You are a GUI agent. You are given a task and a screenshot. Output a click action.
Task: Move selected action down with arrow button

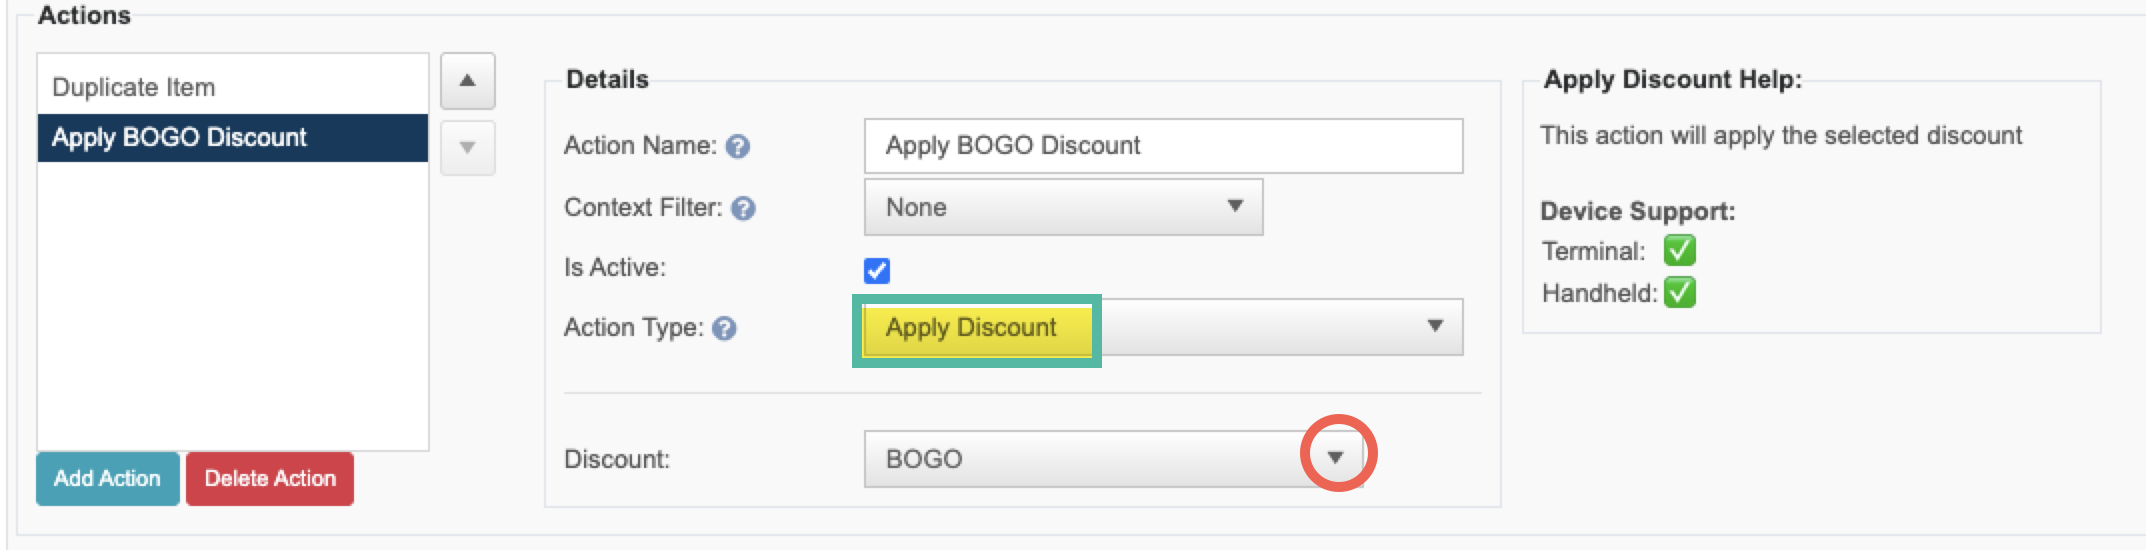pyautogui.click(x=467, y=148)
